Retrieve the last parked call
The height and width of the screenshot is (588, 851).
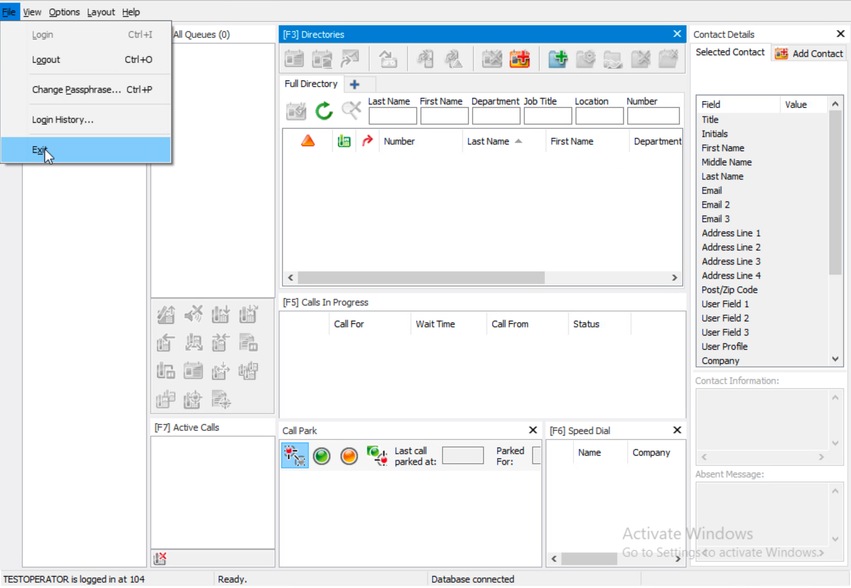tap(377, 456)
